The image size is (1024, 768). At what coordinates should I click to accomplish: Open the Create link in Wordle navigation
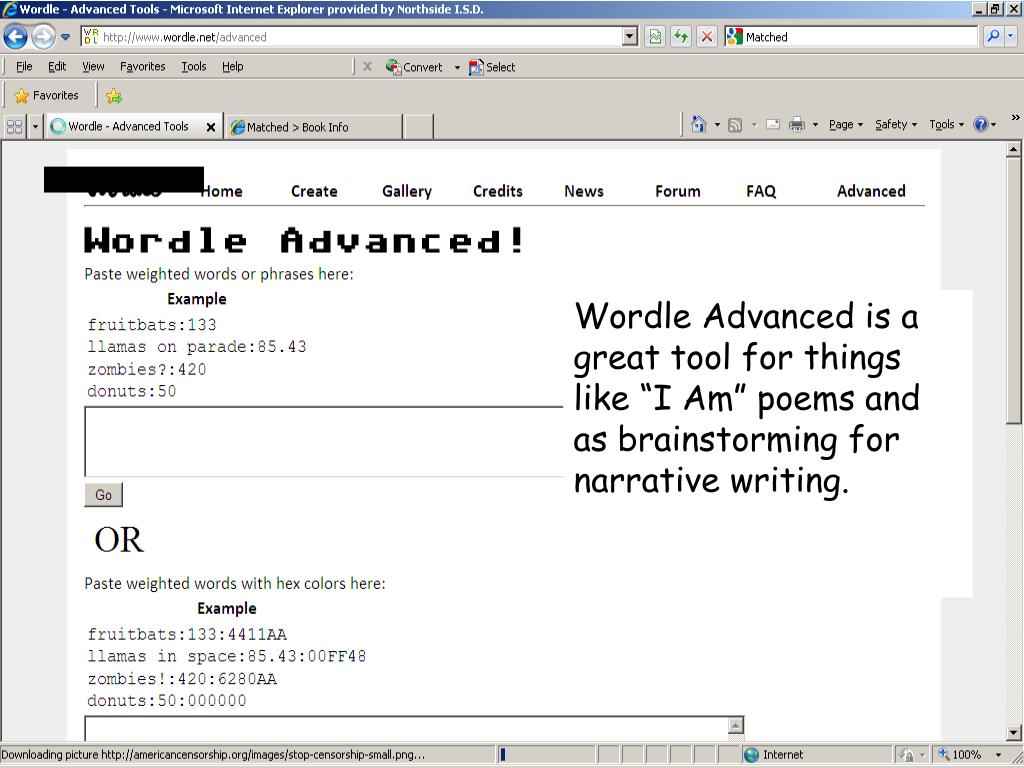coord(314,191)
